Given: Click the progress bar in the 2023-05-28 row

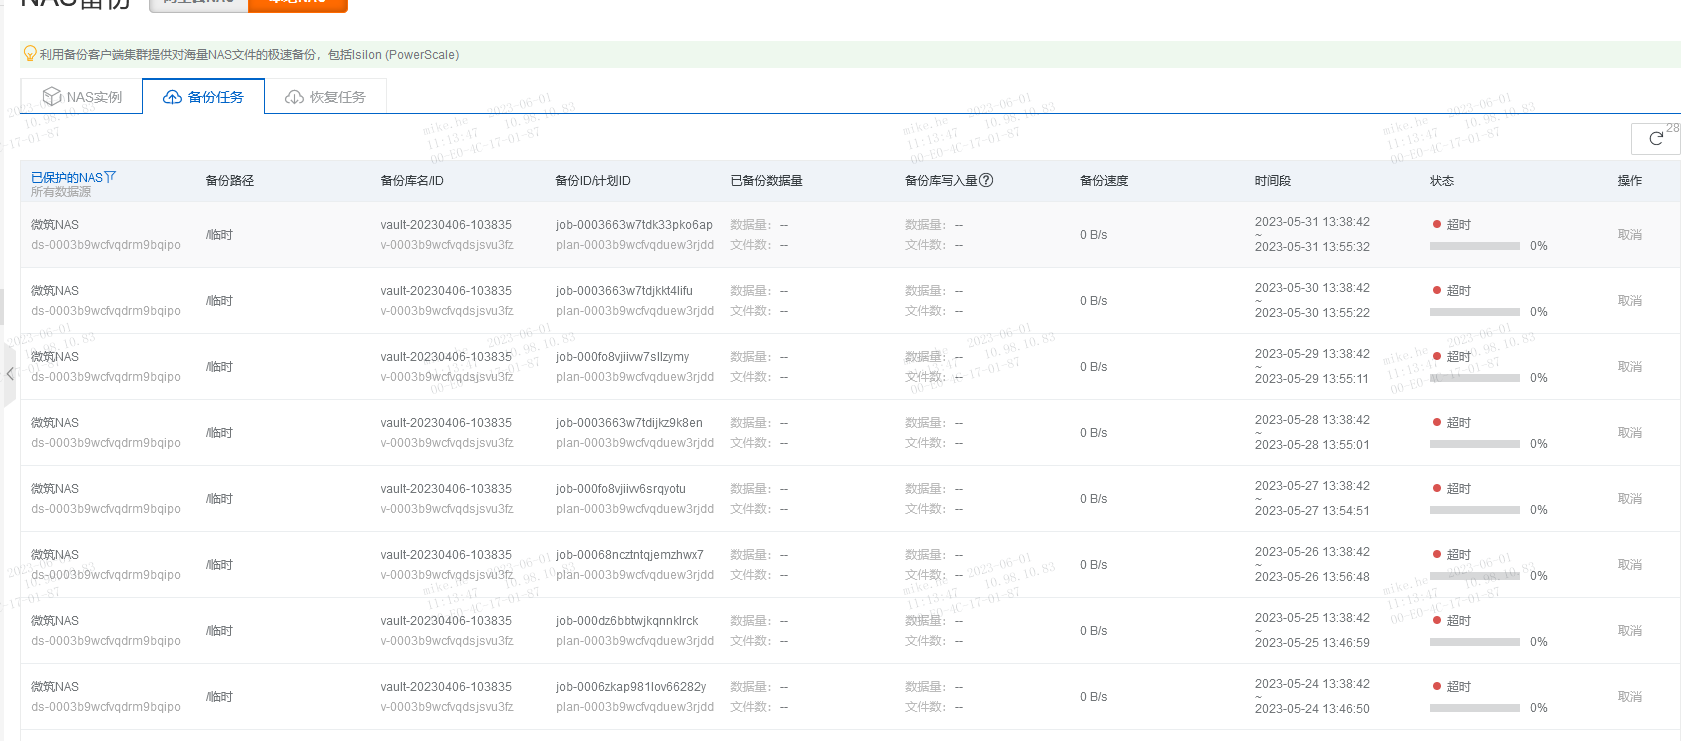Looking at the screenshot, I should point(1475,444).
